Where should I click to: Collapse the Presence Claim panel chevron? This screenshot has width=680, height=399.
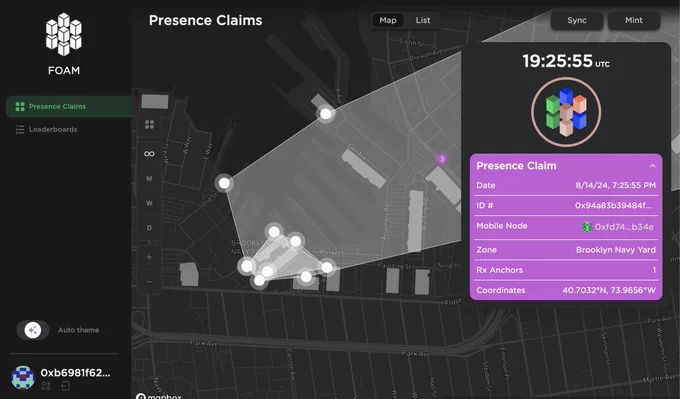tap(652, 166)
